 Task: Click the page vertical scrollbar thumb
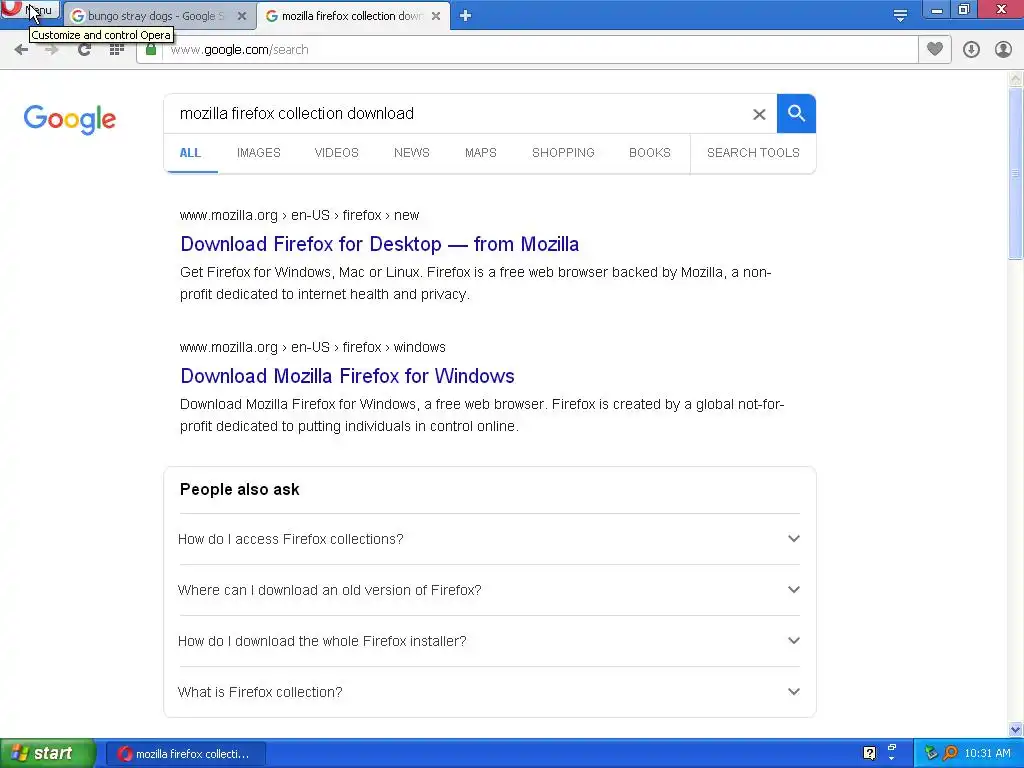pos(1015,174)
